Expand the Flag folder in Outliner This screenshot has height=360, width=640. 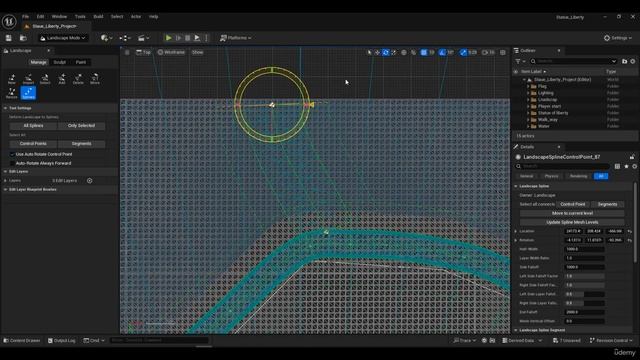point(528,87)
